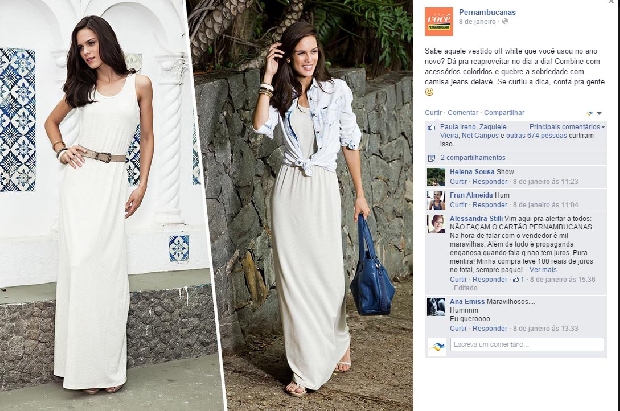The height and width of the screenshot is (411, 620).
Task: View the 2 compartilhamentos shares link
Action: pyautogui.click(x=473, y=158)
